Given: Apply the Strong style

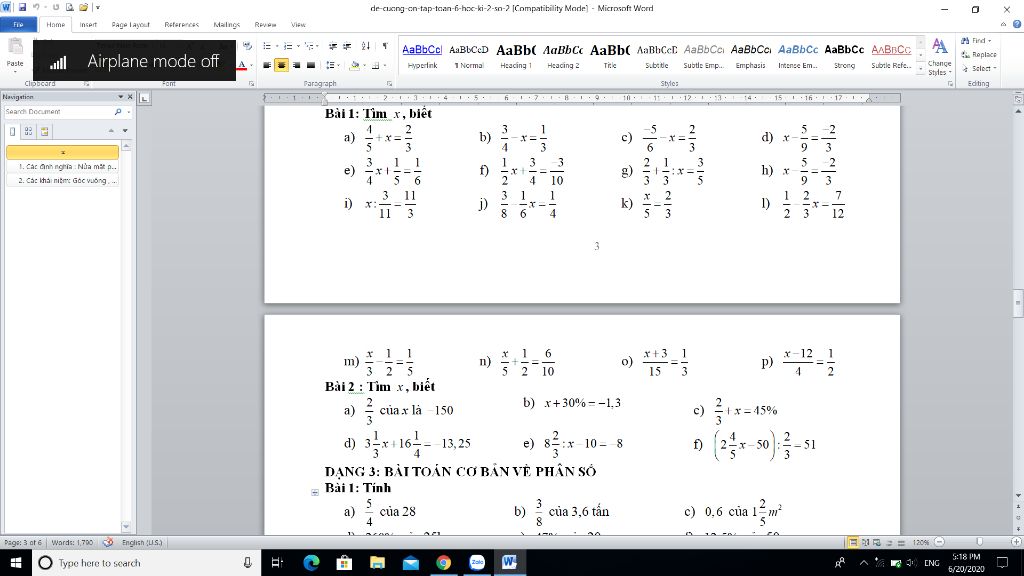Looking at the screenshot, I should pos(844,56).
